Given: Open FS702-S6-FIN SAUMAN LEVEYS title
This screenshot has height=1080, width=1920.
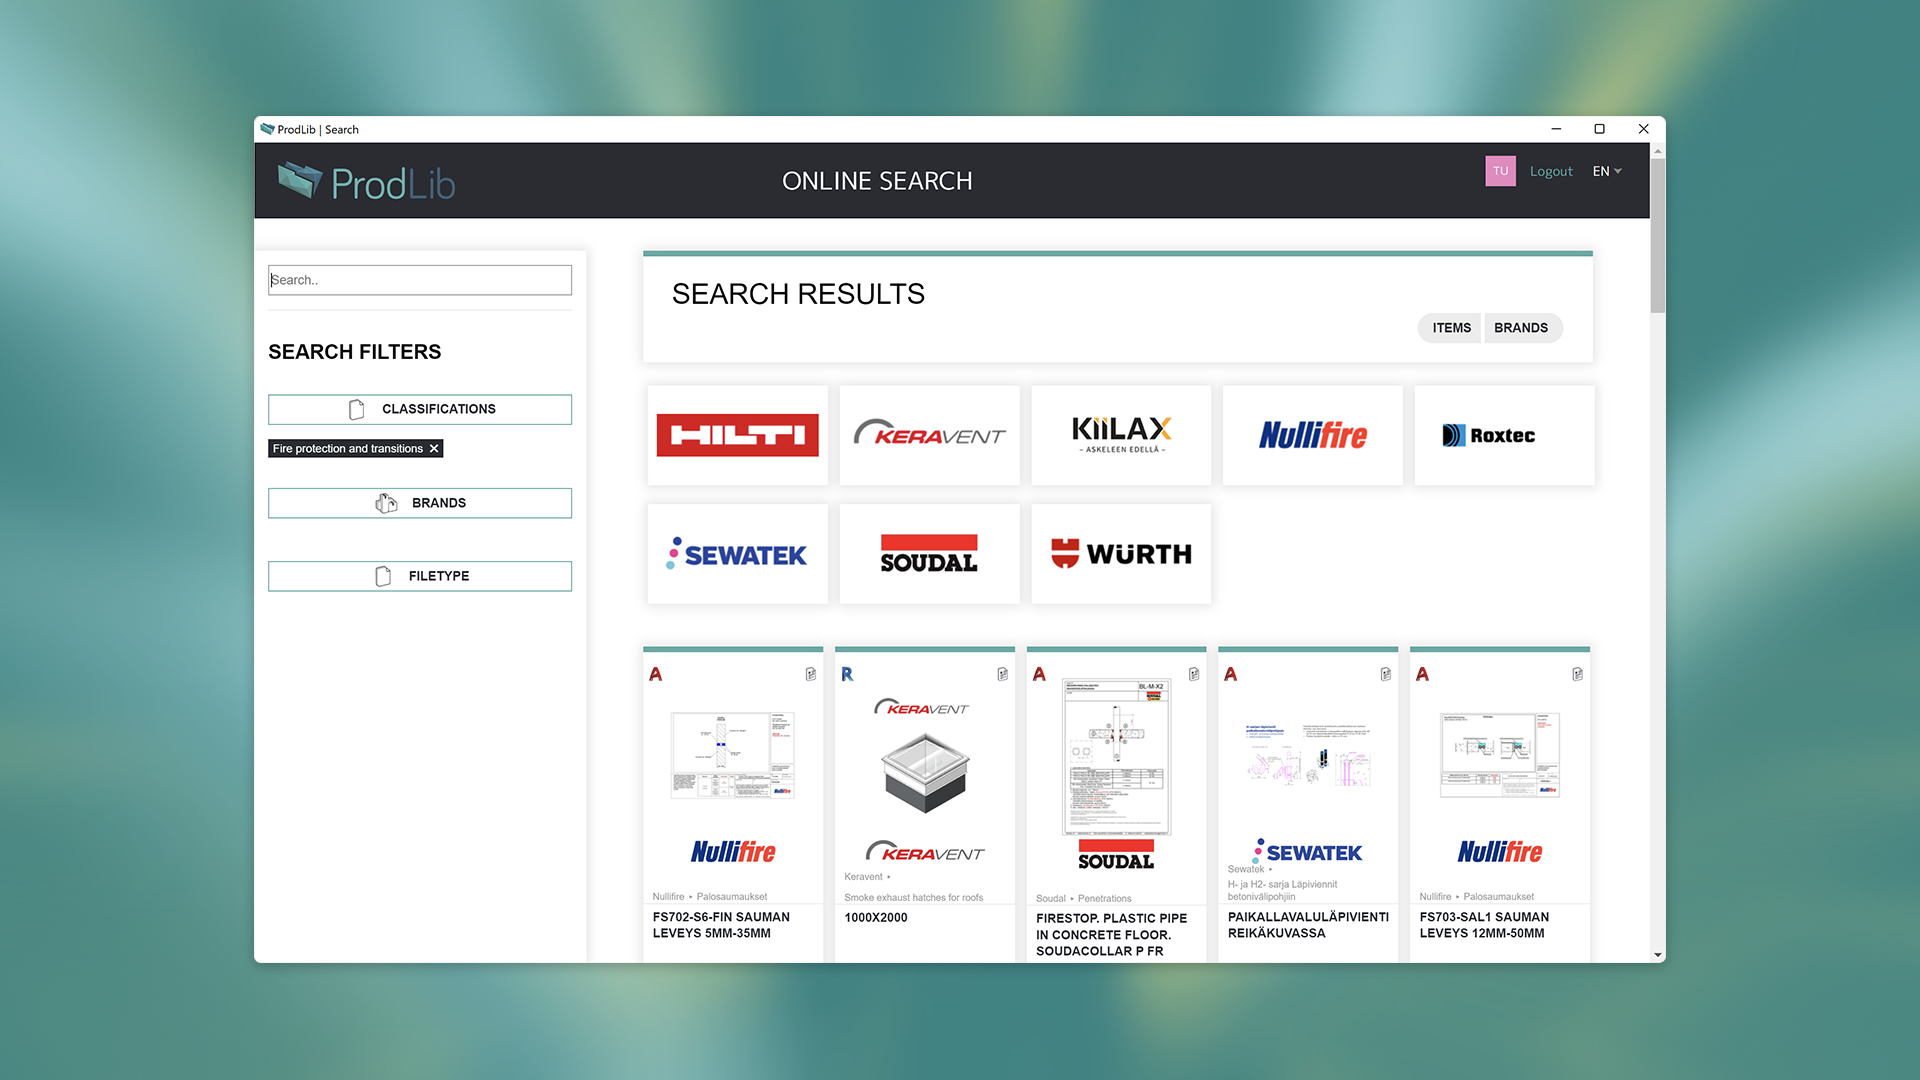Looking at the screenshot, I should pos(721,925).
